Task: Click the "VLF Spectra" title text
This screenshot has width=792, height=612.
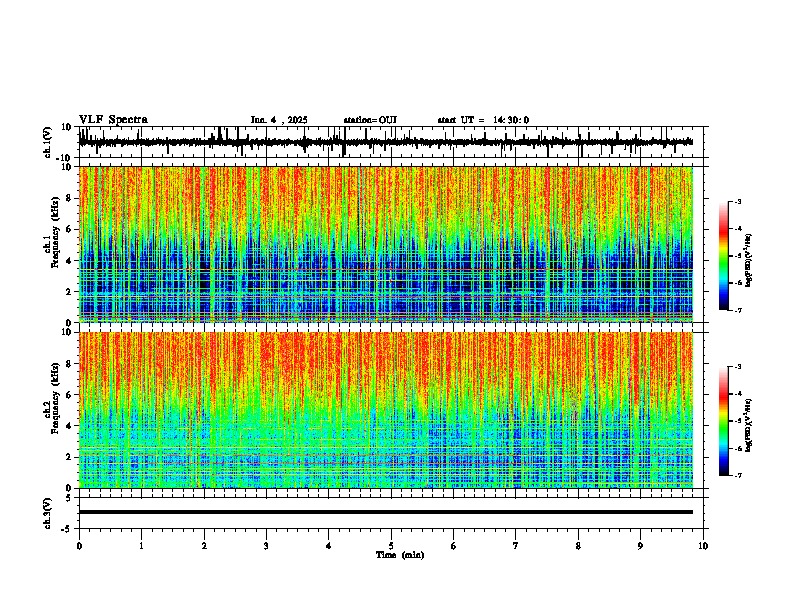Action: 113,120
